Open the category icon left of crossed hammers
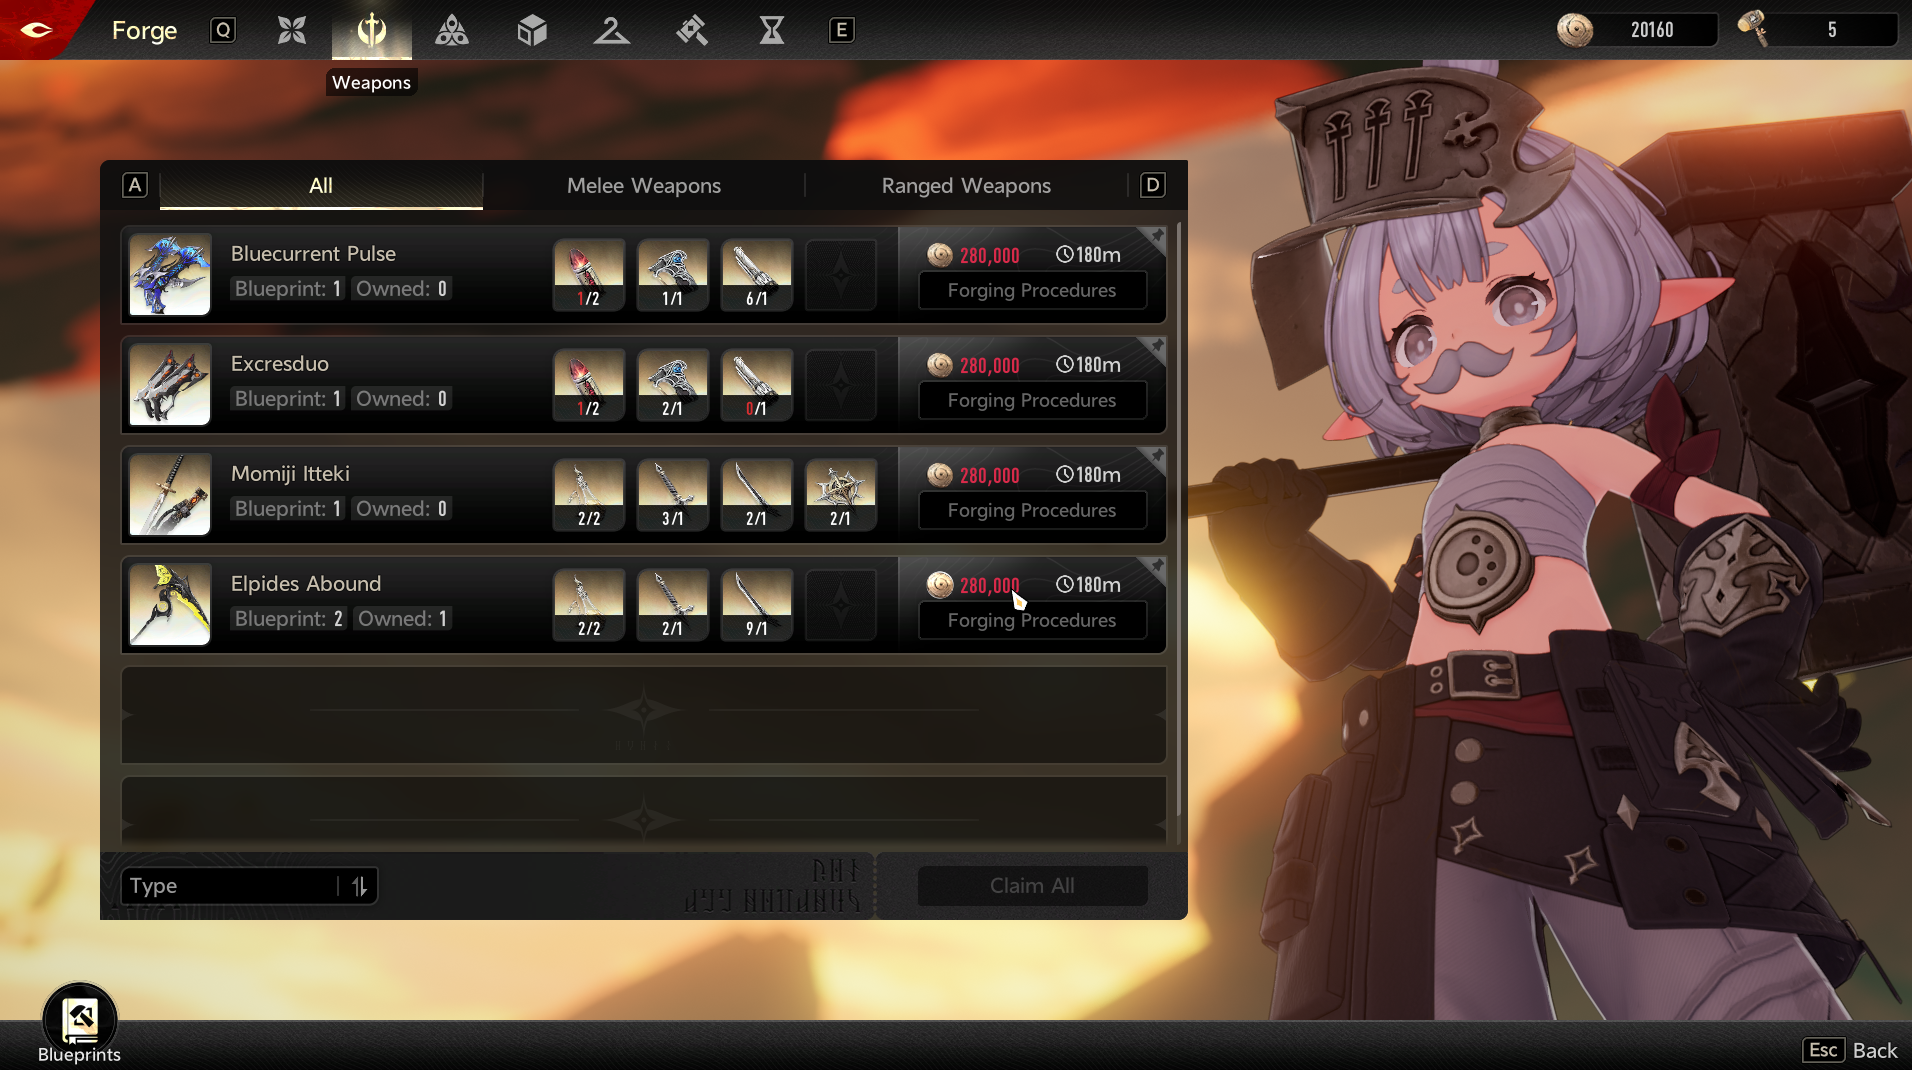The width and height of the screenshot is (1912, 1070). 612,30
